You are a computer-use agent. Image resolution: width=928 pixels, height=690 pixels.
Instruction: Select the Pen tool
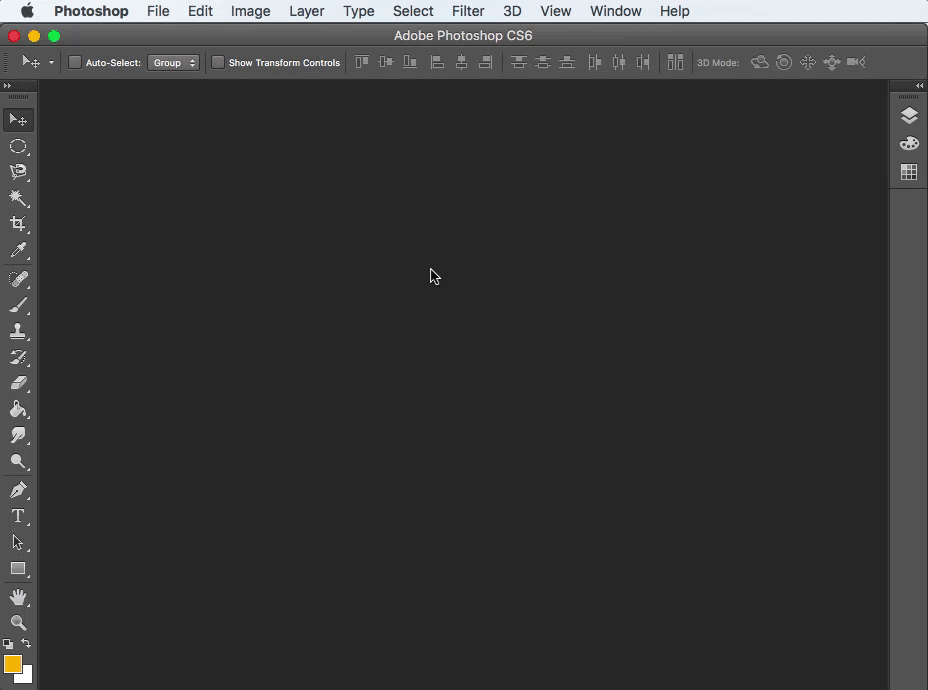[18, 490]
